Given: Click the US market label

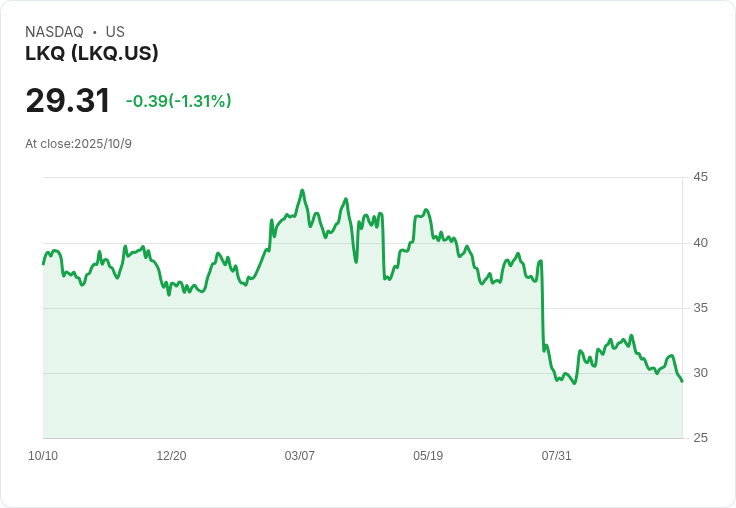Looking at the screenshot, I should tap(115, 32).
